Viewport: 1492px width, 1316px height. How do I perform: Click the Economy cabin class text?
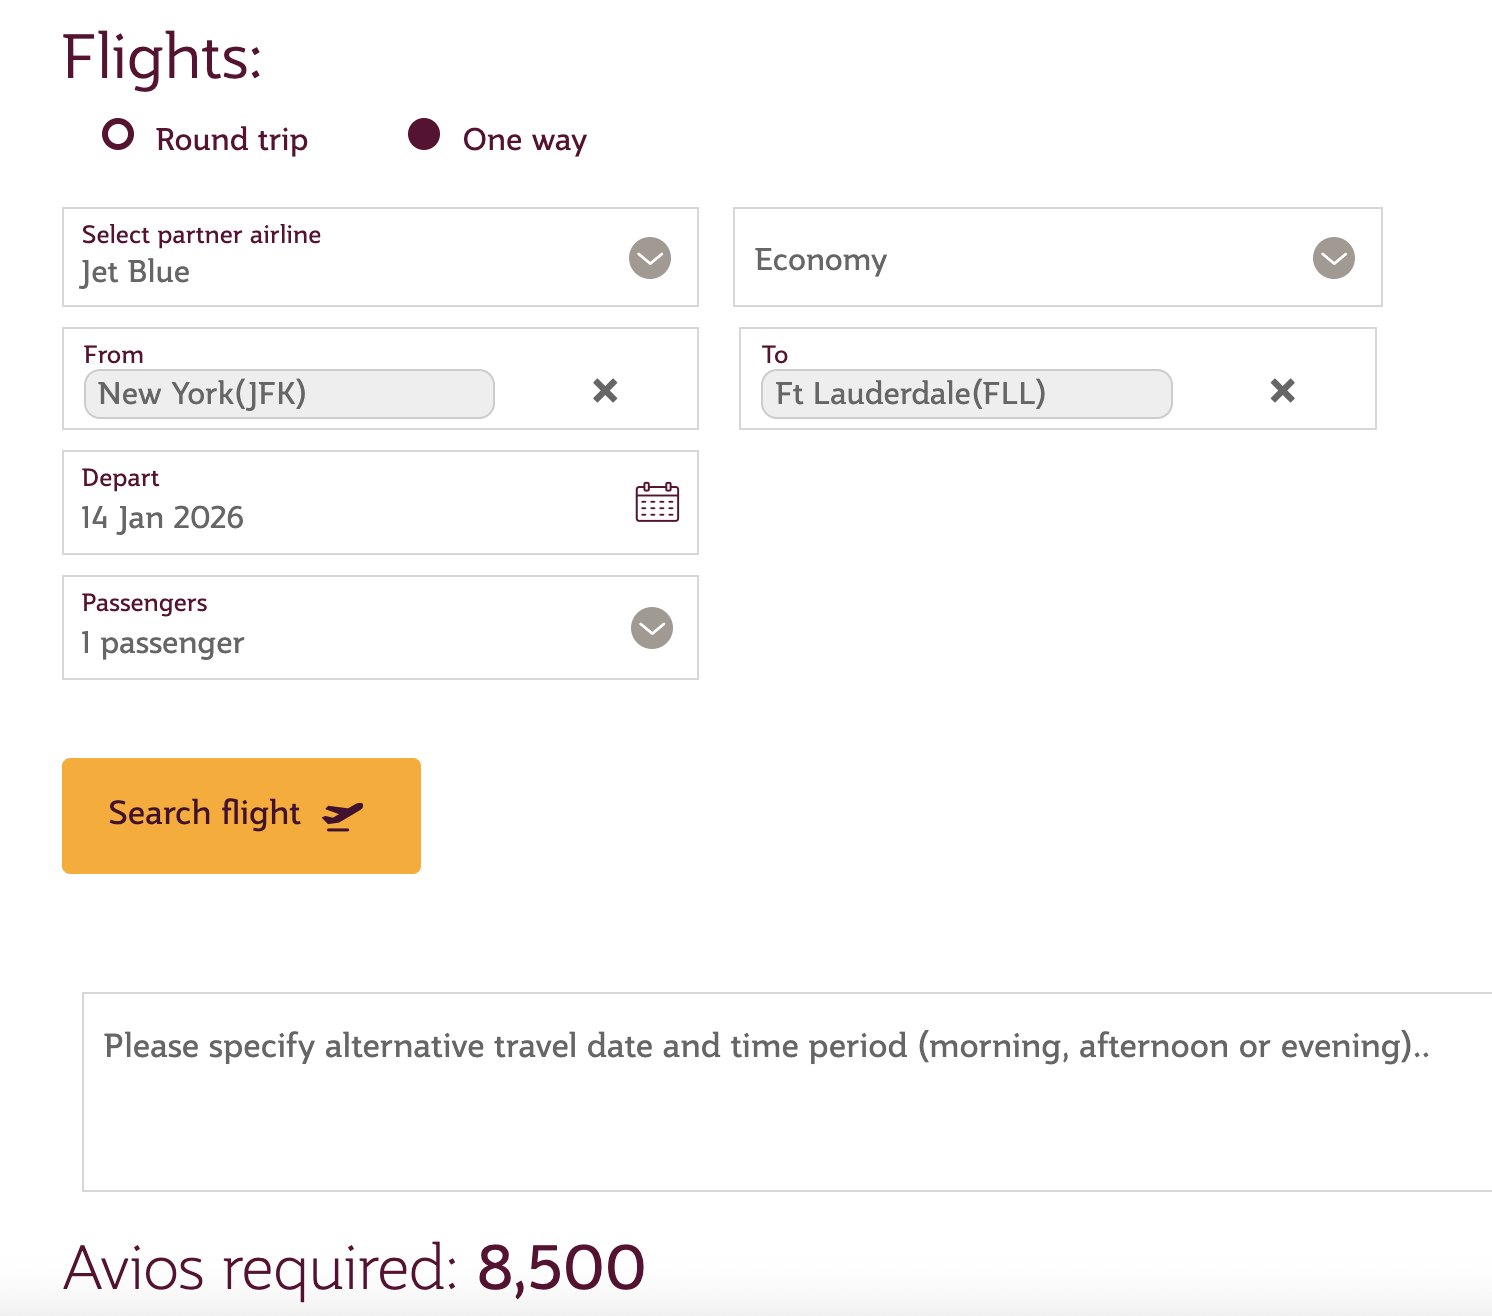(x=821, y=260)
